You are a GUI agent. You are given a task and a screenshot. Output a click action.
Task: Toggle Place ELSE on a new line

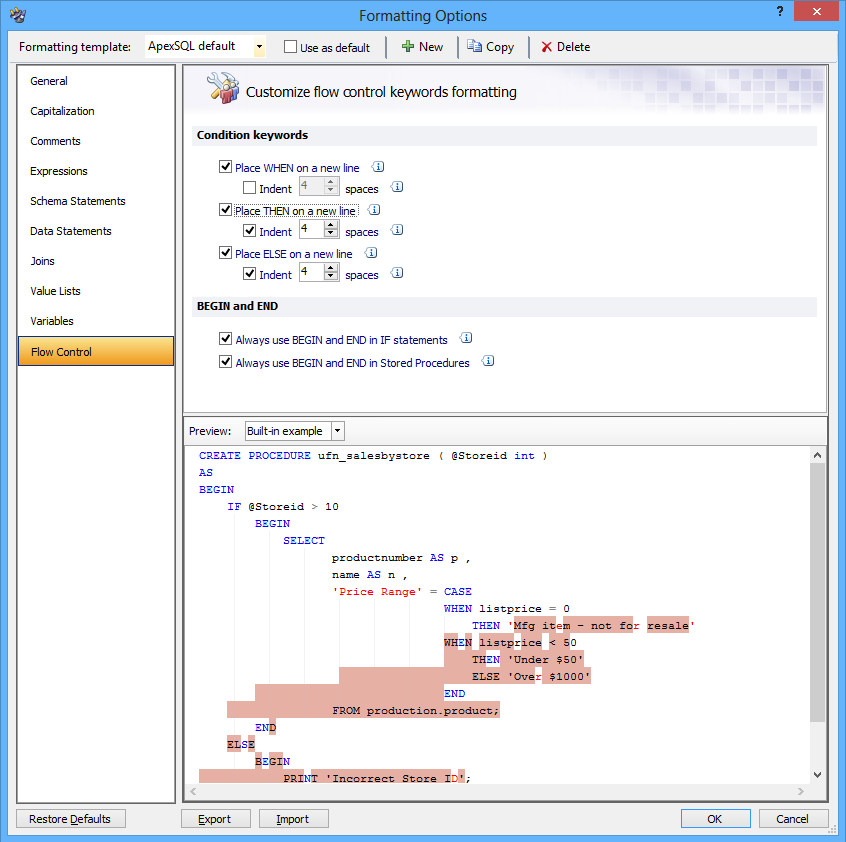click(x=226, y=252)
